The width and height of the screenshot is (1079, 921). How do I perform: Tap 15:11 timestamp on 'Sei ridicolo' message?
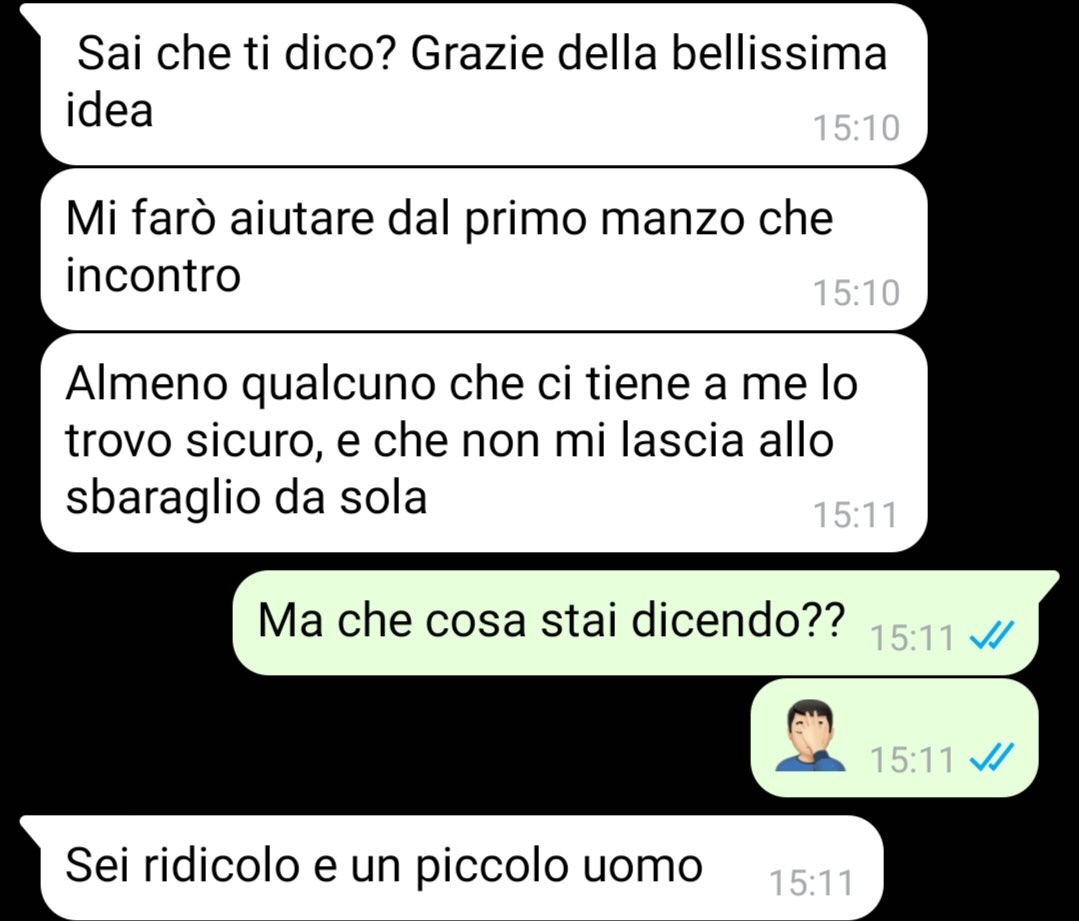(x=811, y=883)
